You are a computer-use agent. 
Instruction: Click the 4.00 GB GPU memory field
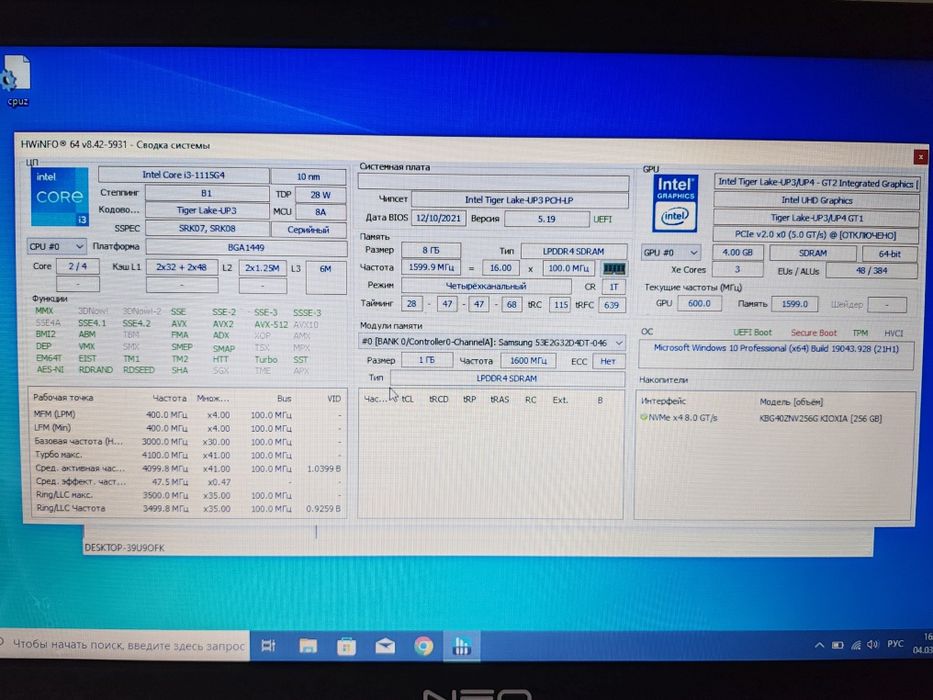pos(738,252)
